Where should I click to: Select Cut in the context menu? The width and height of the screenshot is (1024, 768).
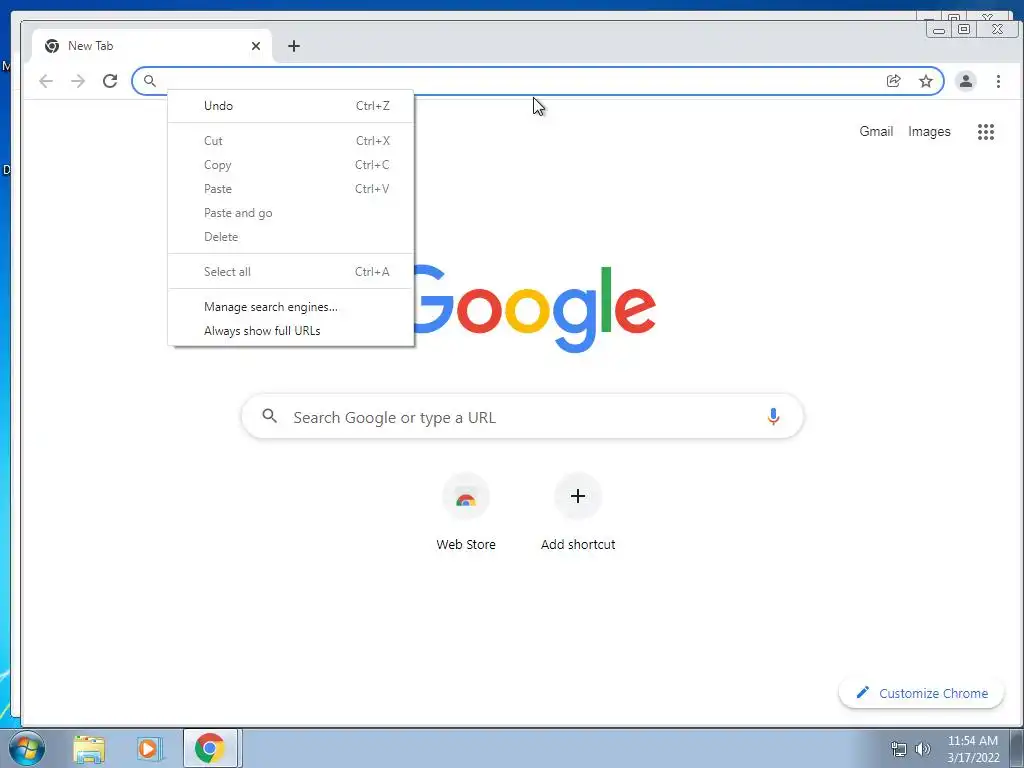point(291,141)
